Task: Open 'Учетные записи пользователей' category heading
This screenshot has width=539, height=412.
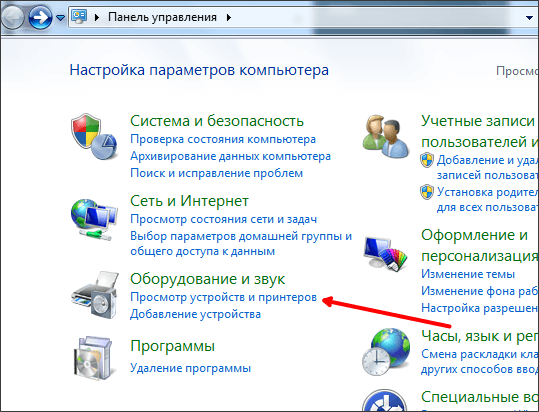Action: click(480, 131)
